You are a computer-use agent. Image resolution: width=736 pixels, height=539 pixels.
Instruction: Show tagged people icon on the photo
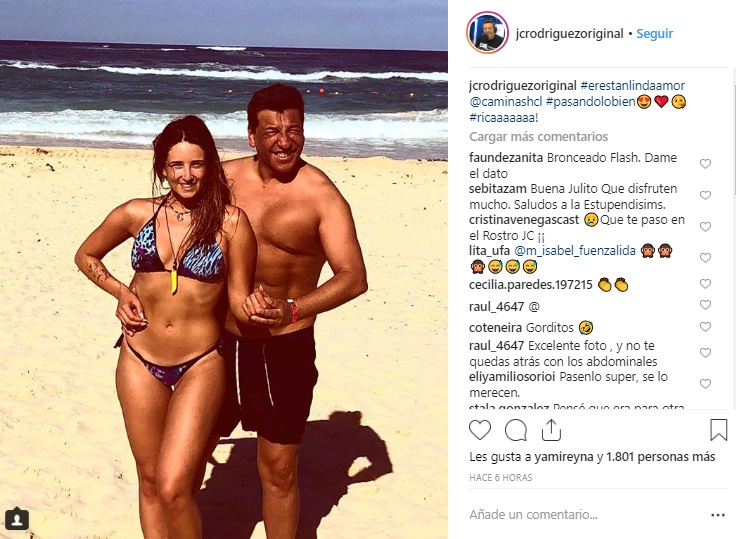click(x=17, y=519)
